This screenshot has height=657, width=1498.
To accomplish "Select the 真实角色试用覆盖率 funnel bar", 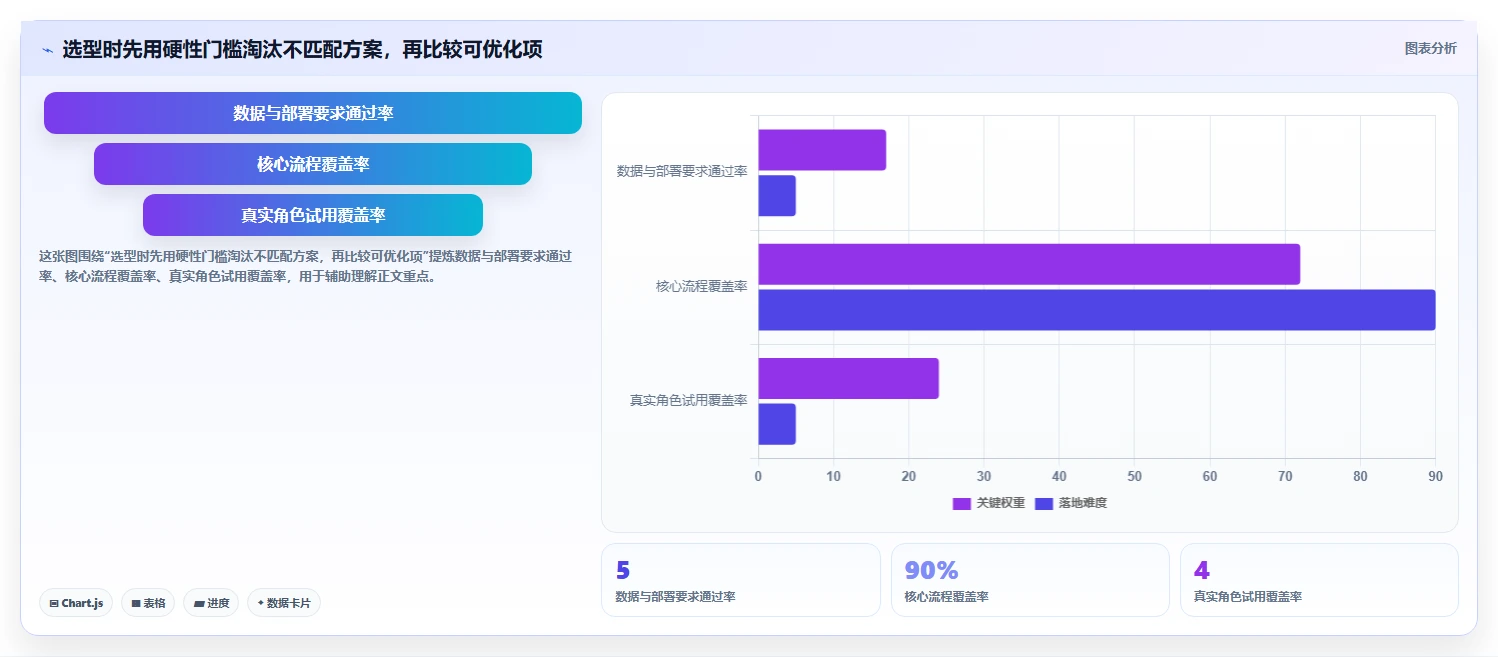I will pyautogui.click(x=313, y=215).
